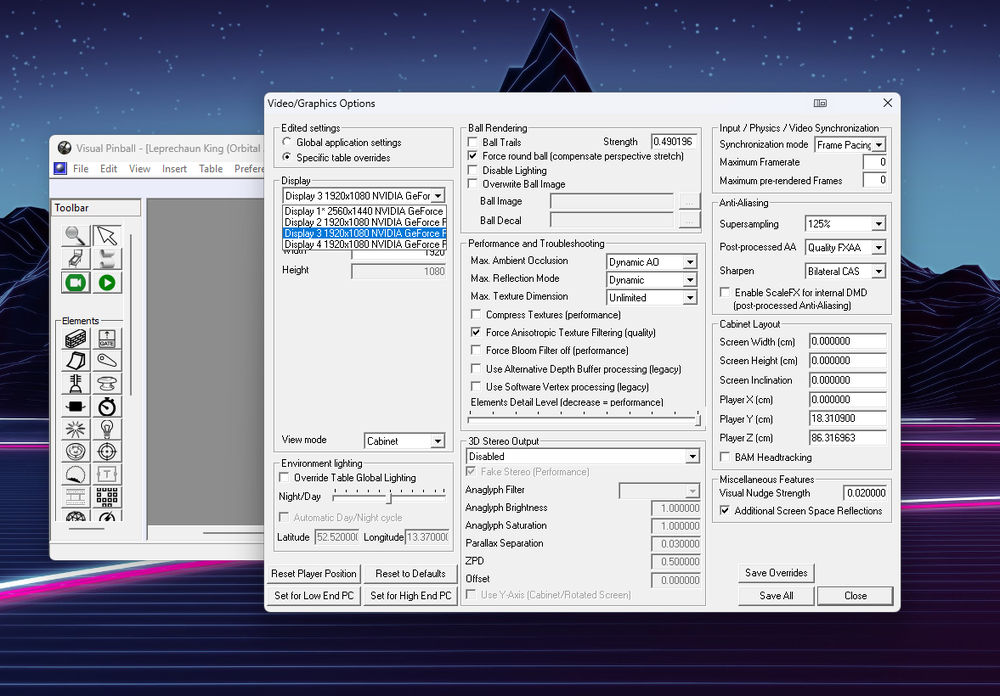1000x696 pixels.
Task: Select the Magnify tool in the toolbar
Action: coord(75,235)
